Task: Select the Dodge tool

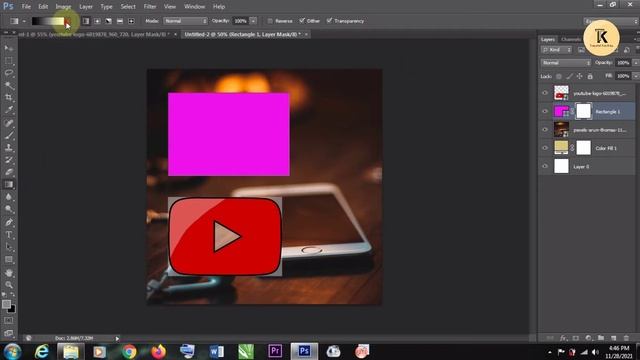Action: coord(9,209)
